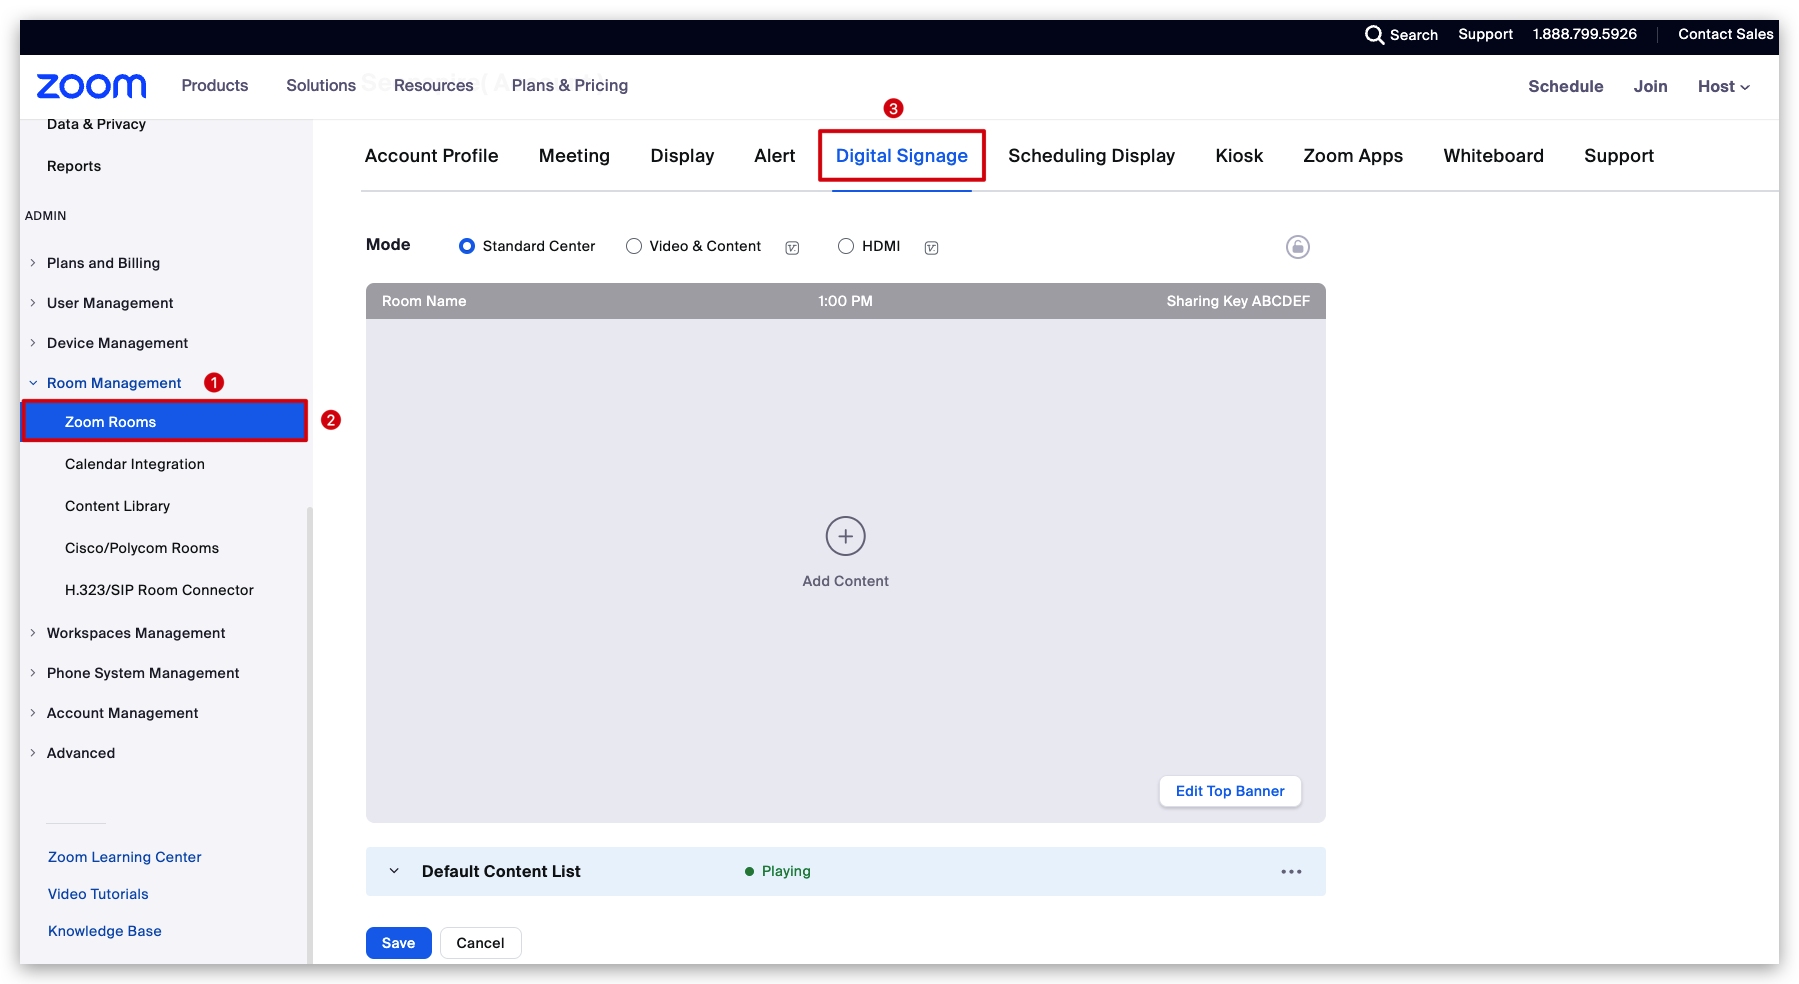Click Join in top navigation
Image resolution: width=1799 pixels, height=984 pixels.
[x=1650, y=87]
